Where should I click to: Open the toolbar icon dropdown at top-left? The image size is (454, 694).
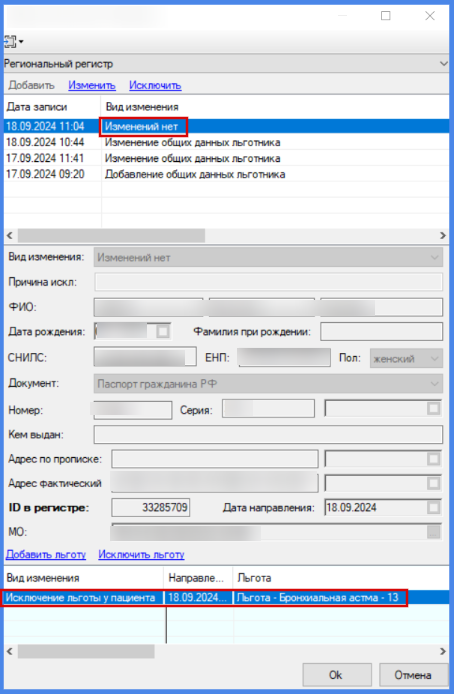click(x=14, y=42)
